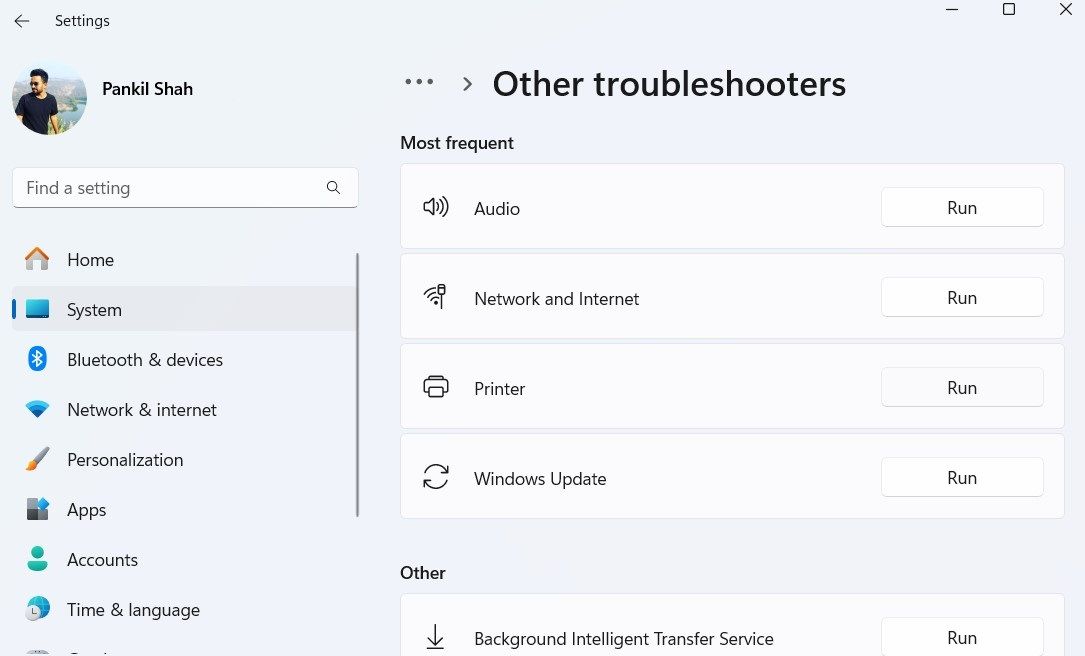1085x656 pixels.
Task: Click the Network & internet wifi icon
Action: [37, 410]
